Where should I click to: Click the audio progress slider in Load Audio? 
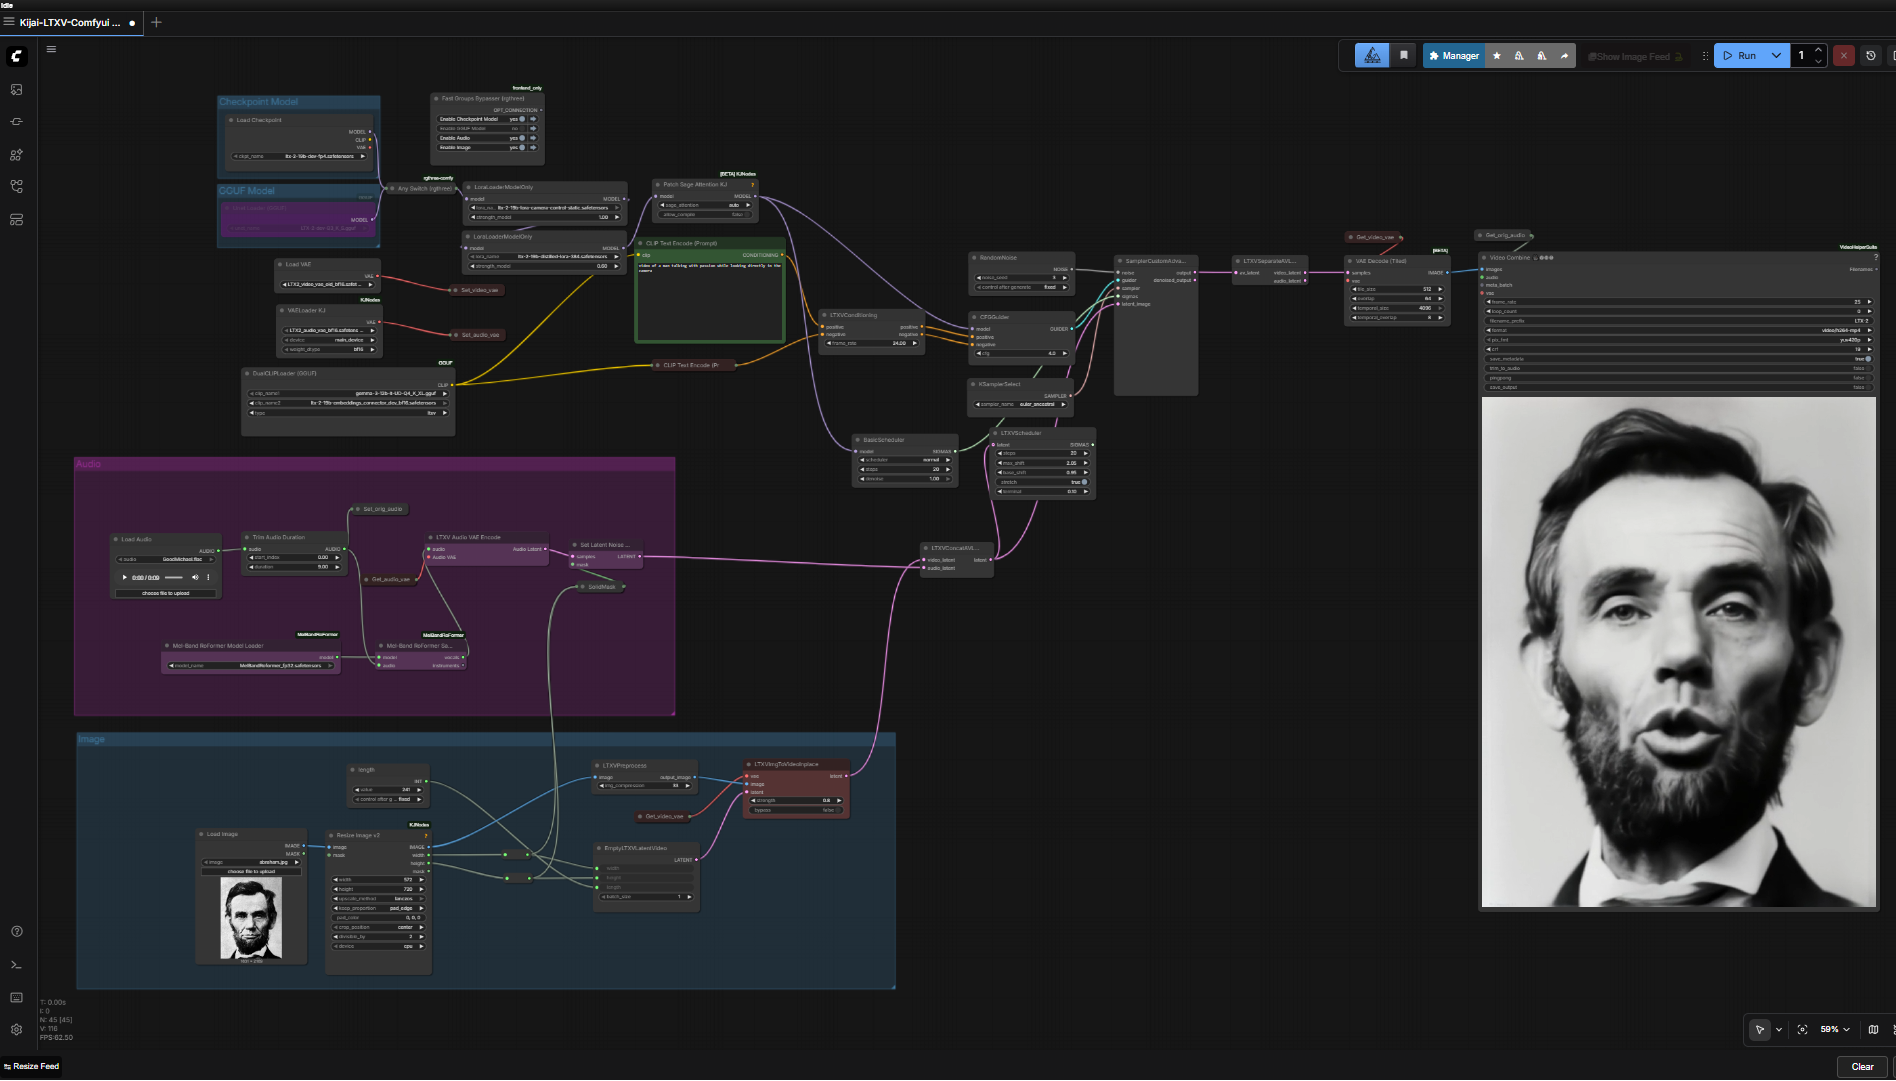(x=174, y=578)
